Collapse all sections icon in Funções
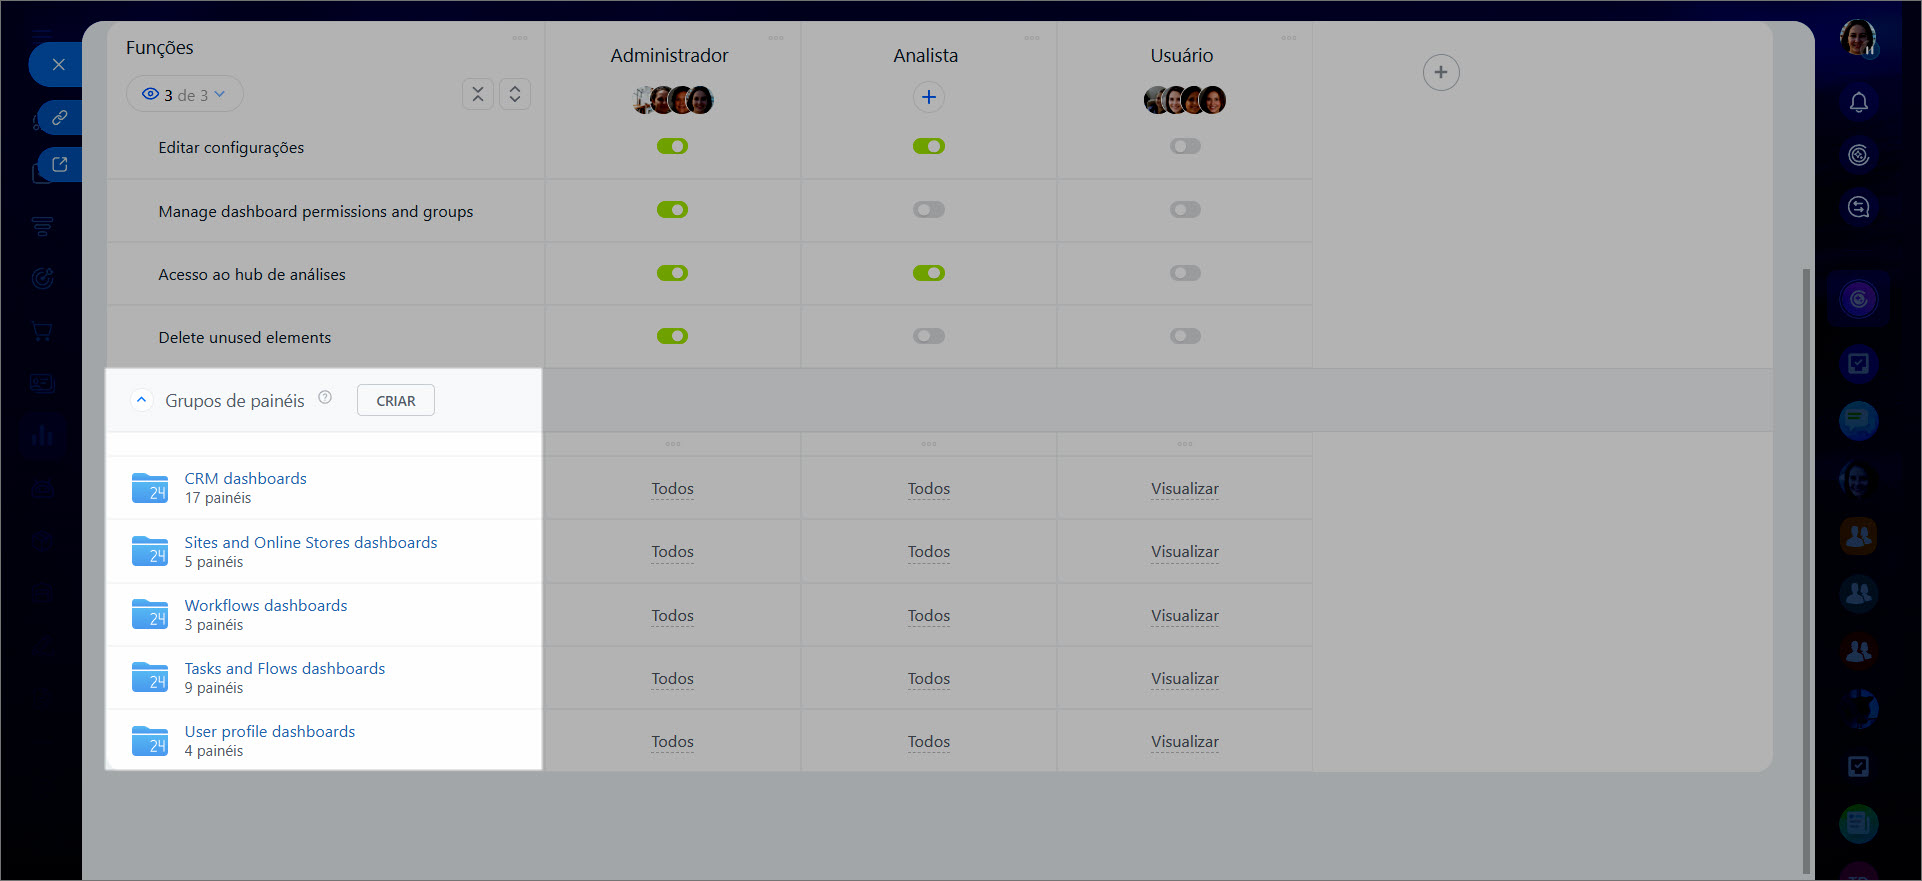Screen dimensions: 1922x881 point(478,94)
